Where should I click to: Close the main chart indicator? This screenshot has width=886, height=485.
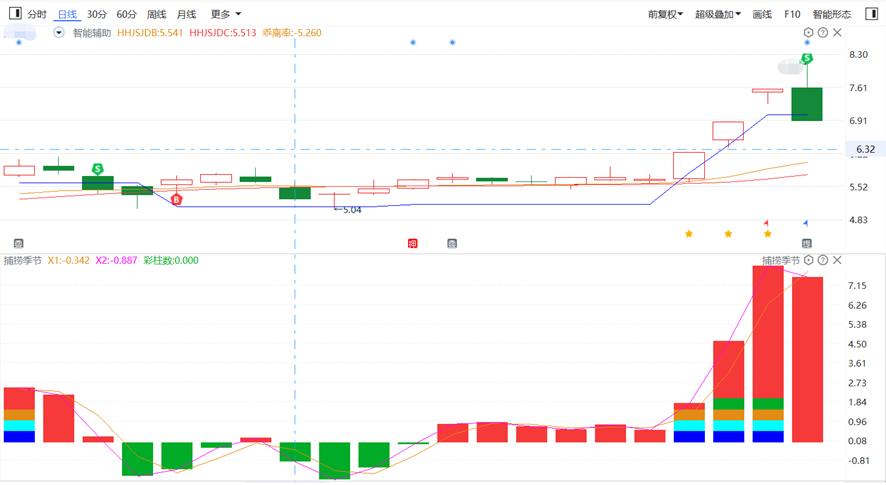click(x=837, y=33)
